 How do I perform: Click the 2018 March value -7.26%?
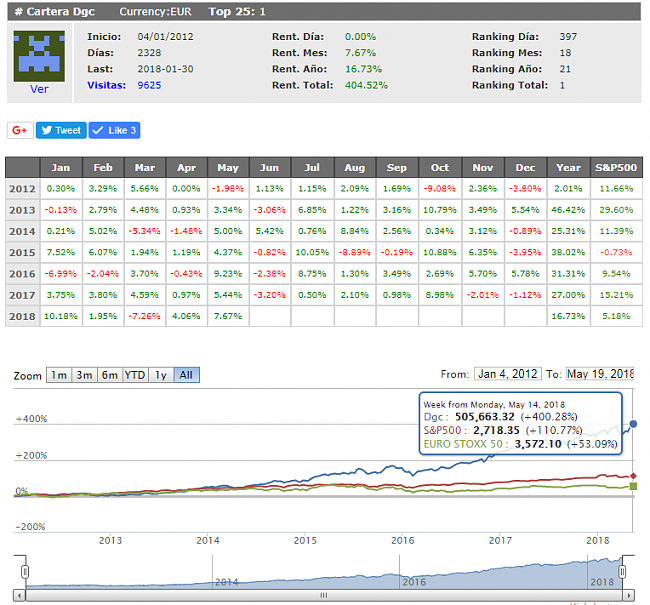pos(145,316)
